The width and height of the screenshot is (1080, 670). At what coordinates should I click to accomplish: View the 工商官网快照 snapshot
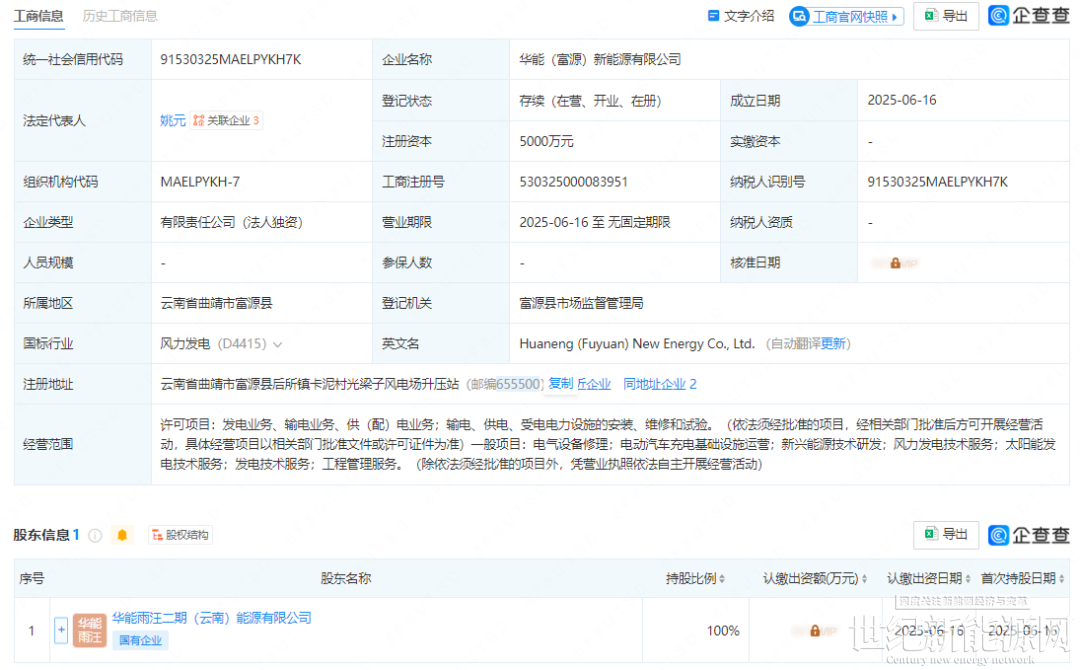tap(847, 16)
